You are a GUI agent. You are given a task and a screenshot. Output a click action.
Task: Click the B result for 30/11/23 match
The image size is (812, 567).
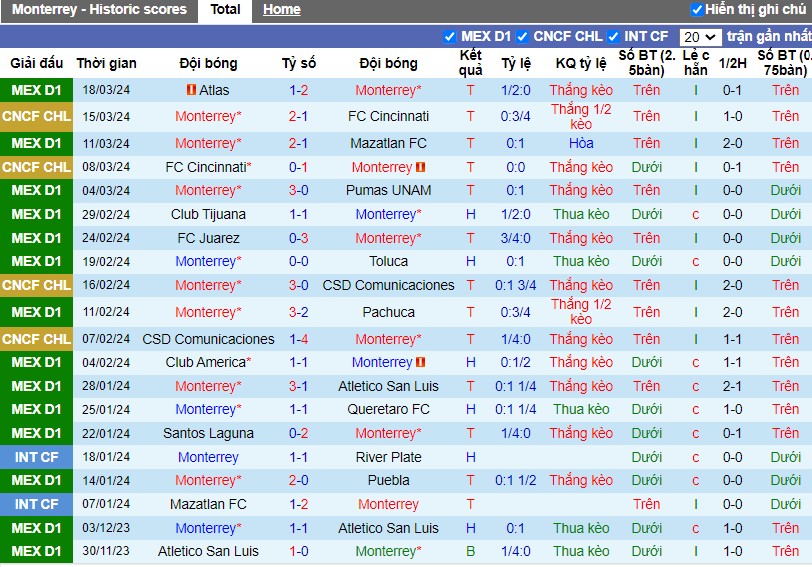[470, 551]
